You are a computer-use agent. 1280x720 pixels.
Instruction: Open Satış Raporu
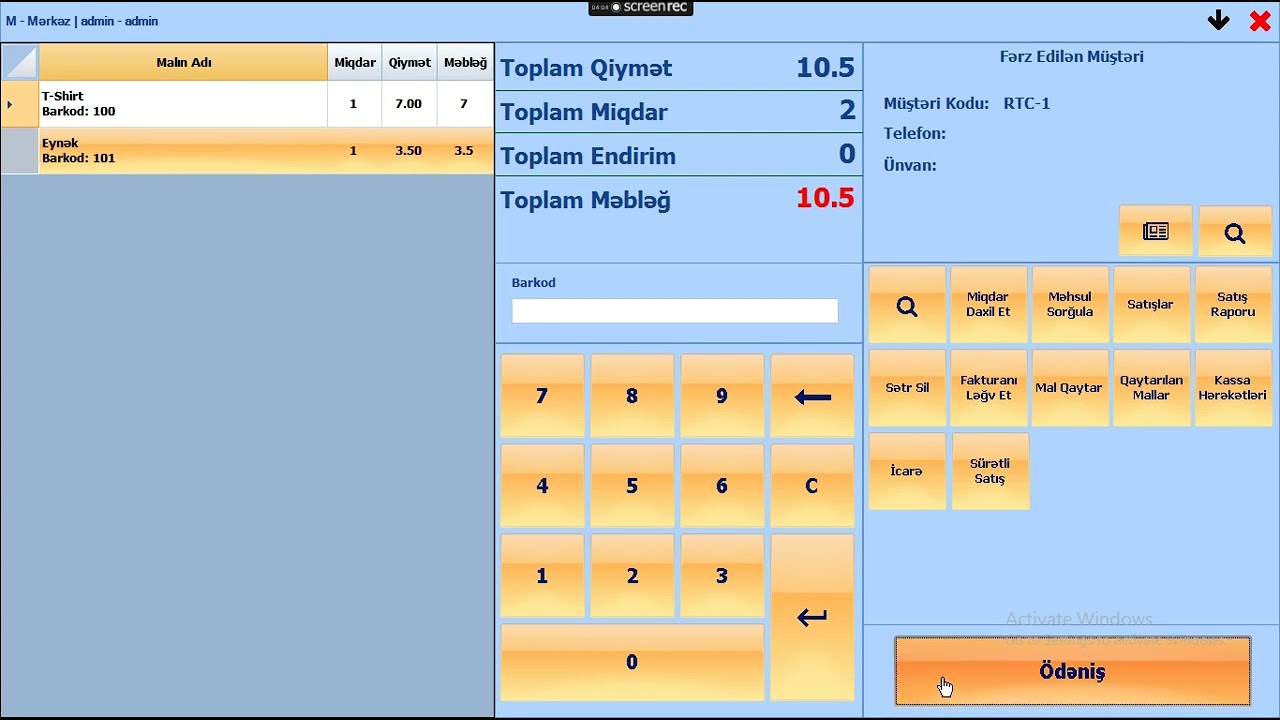click(x=1233, y=305)
